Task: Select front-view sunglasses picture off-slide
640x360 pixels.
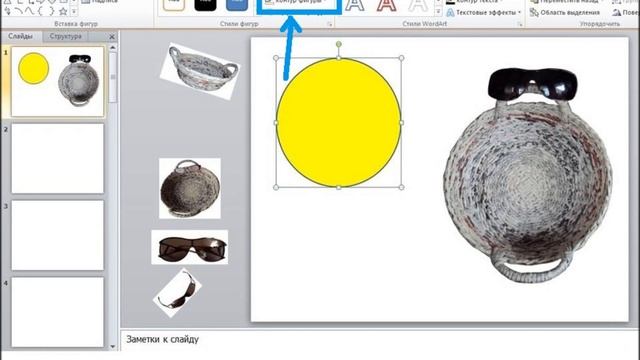Action: point(190,247)
